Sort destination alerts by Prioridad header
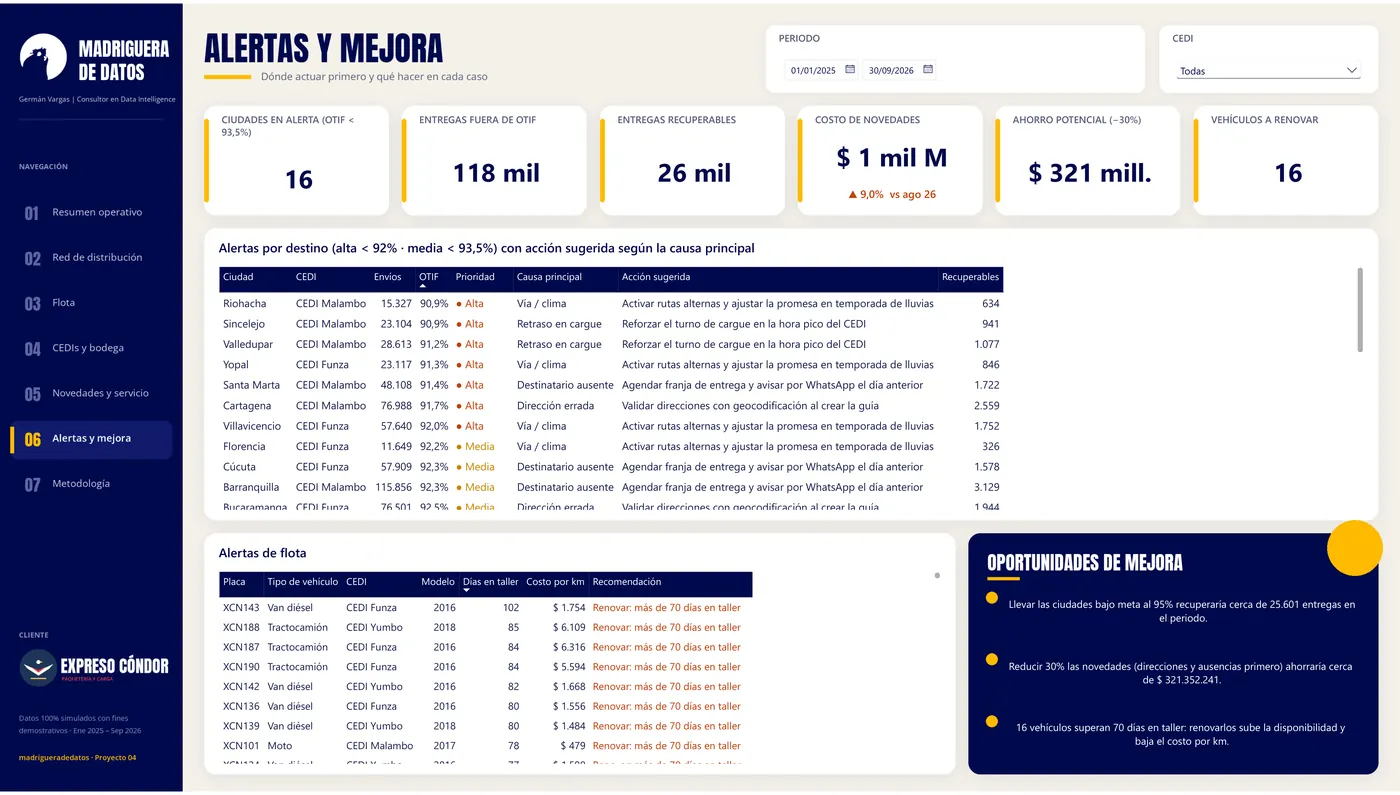1400x795 pixels. (475, 277)
